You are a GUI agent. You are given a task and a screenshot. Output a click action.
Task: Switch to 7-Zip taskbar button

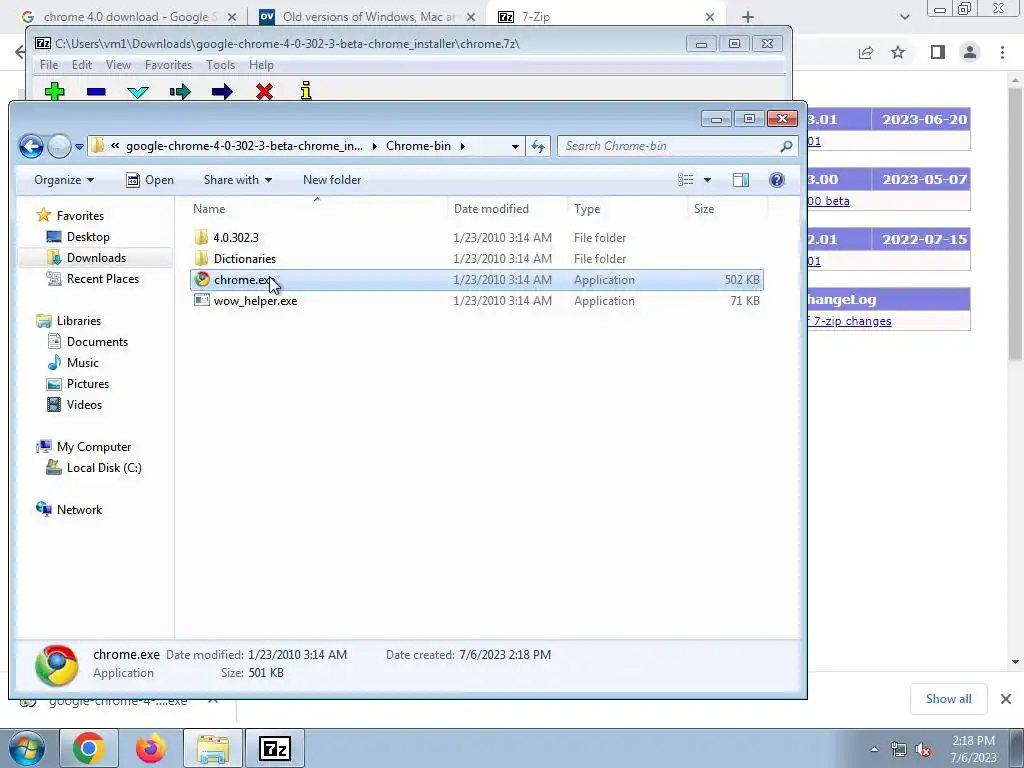click(275, 748)
